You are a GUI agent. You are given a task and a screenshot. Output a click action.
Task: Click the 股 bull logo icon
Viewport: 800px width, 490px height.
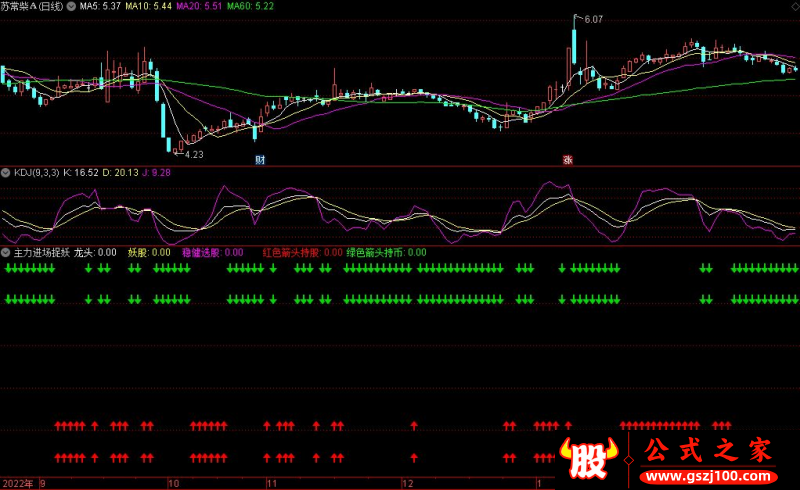(x=592, y=458)
